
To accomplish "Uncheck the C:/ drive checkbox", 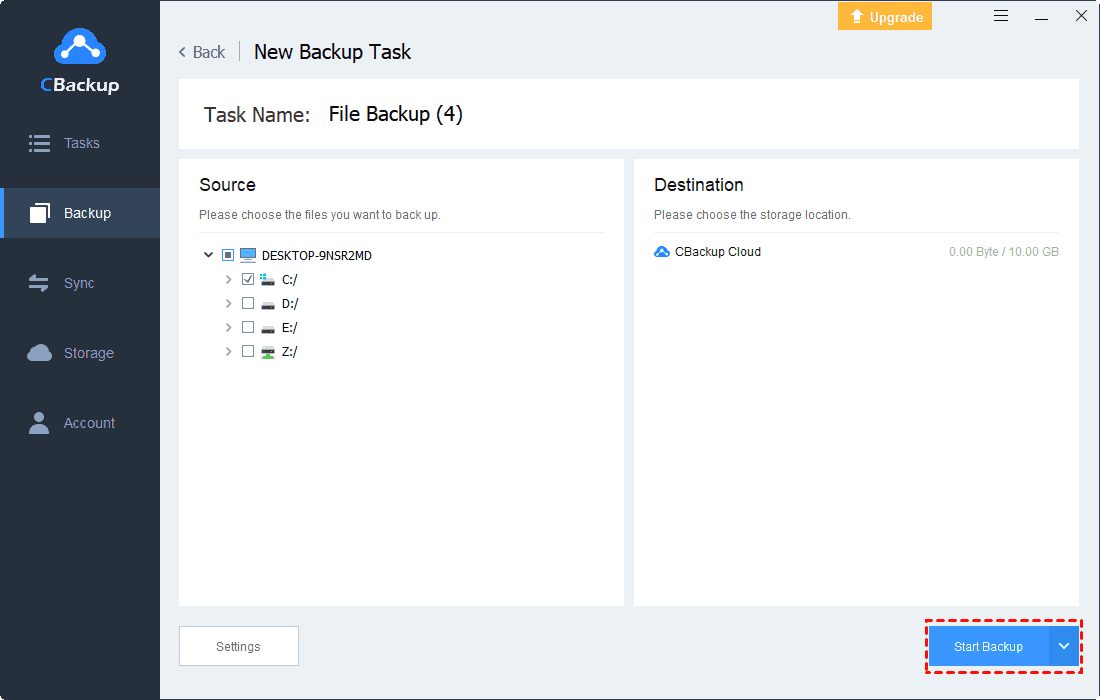I will (248, 279).
